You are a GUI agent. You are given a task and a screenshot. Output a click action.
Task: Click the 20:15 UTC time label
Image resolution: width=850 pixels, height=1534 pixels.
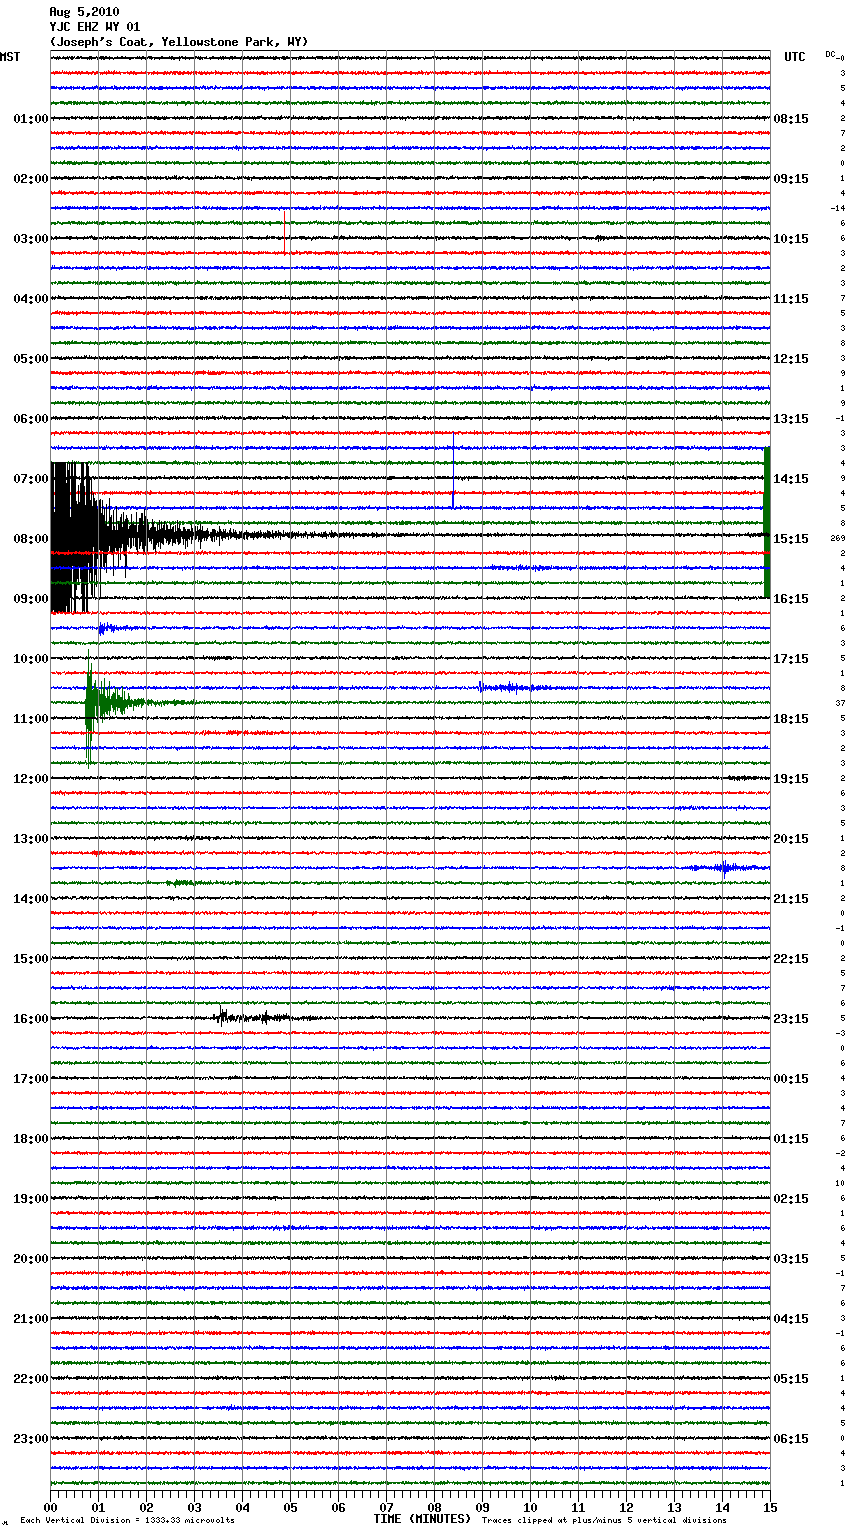coord(791,839)
